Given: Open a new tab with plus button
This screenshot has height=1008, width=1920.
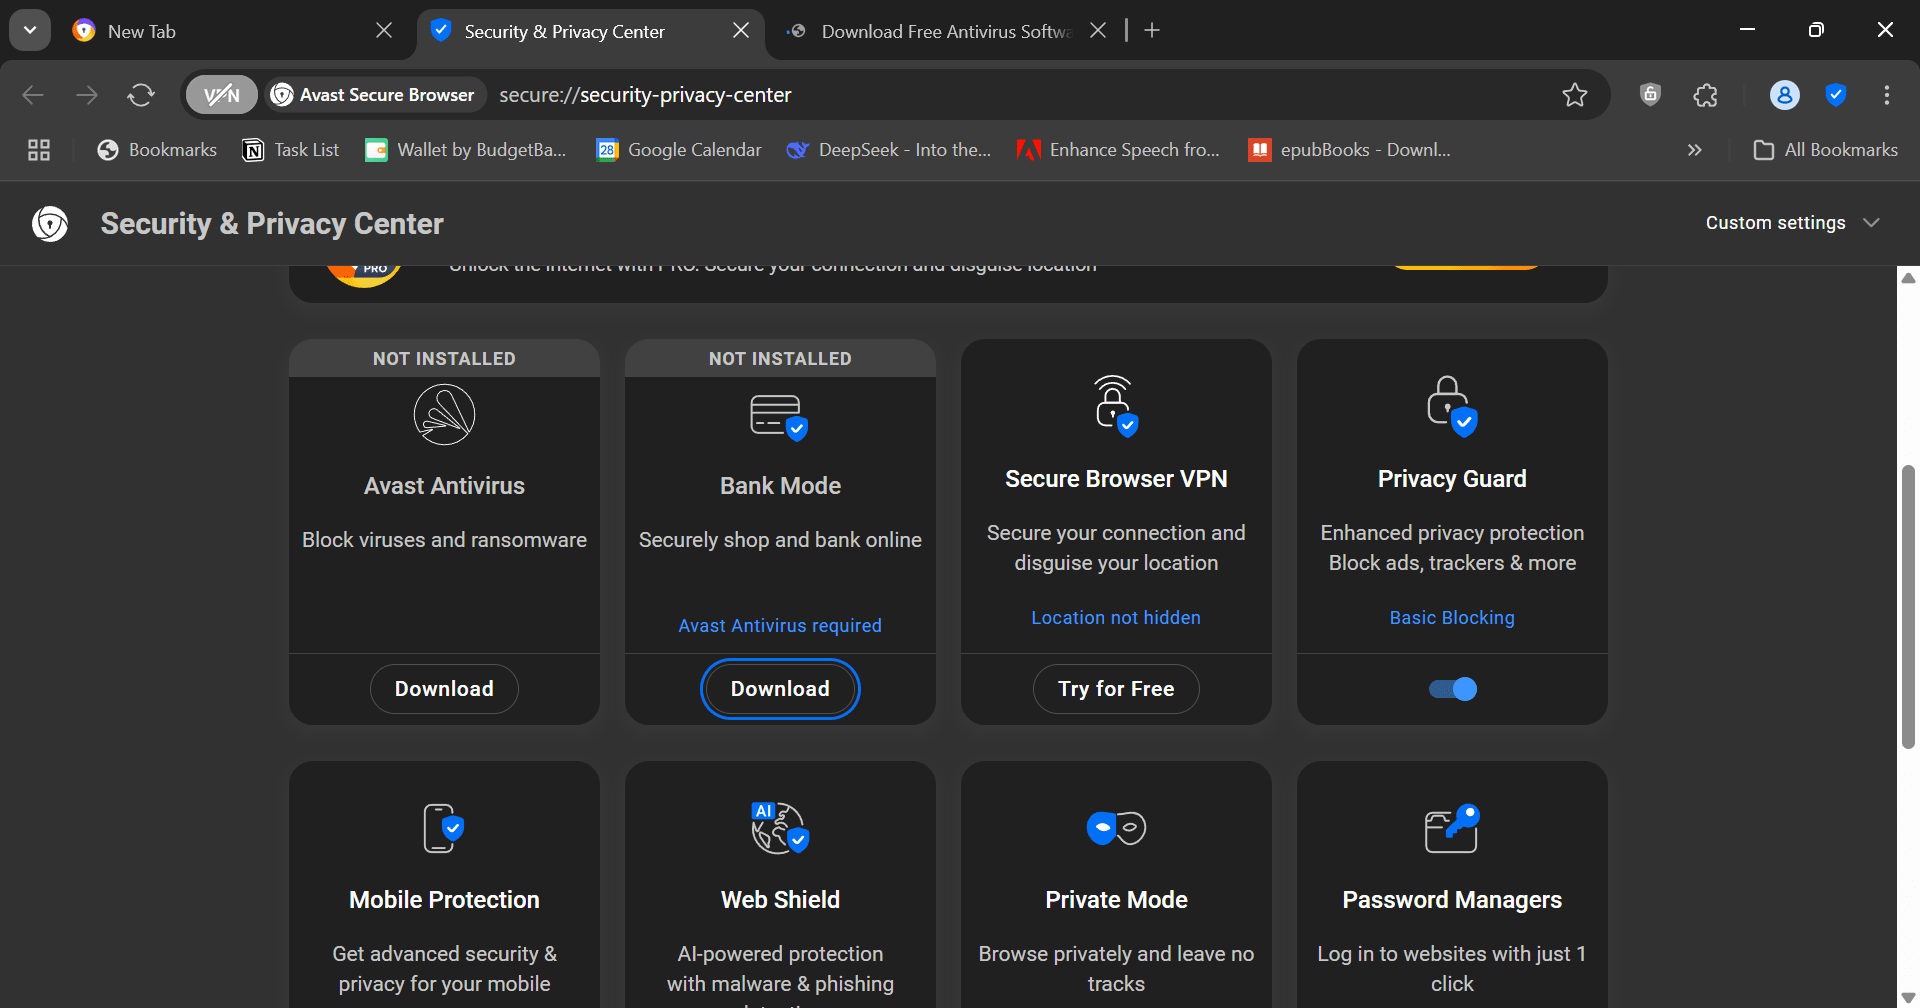Looking at the screenshot, I should pos(1152,31).
